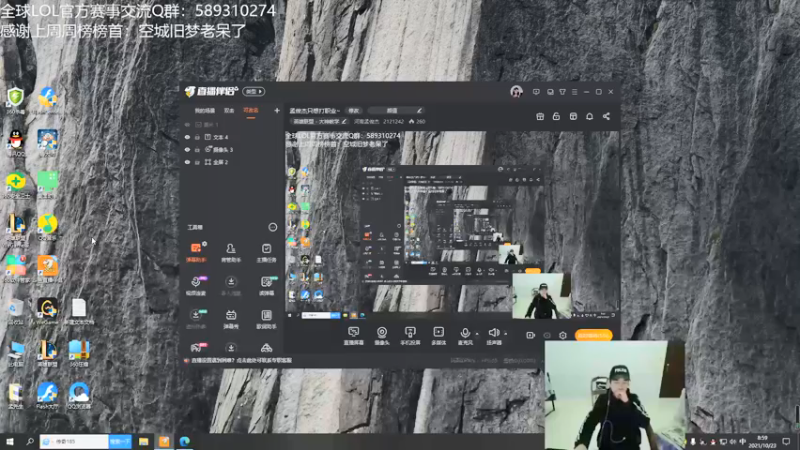800x450 pixels.
Task: Add 手机投屏 phone casting source
Action: (410, 336)
